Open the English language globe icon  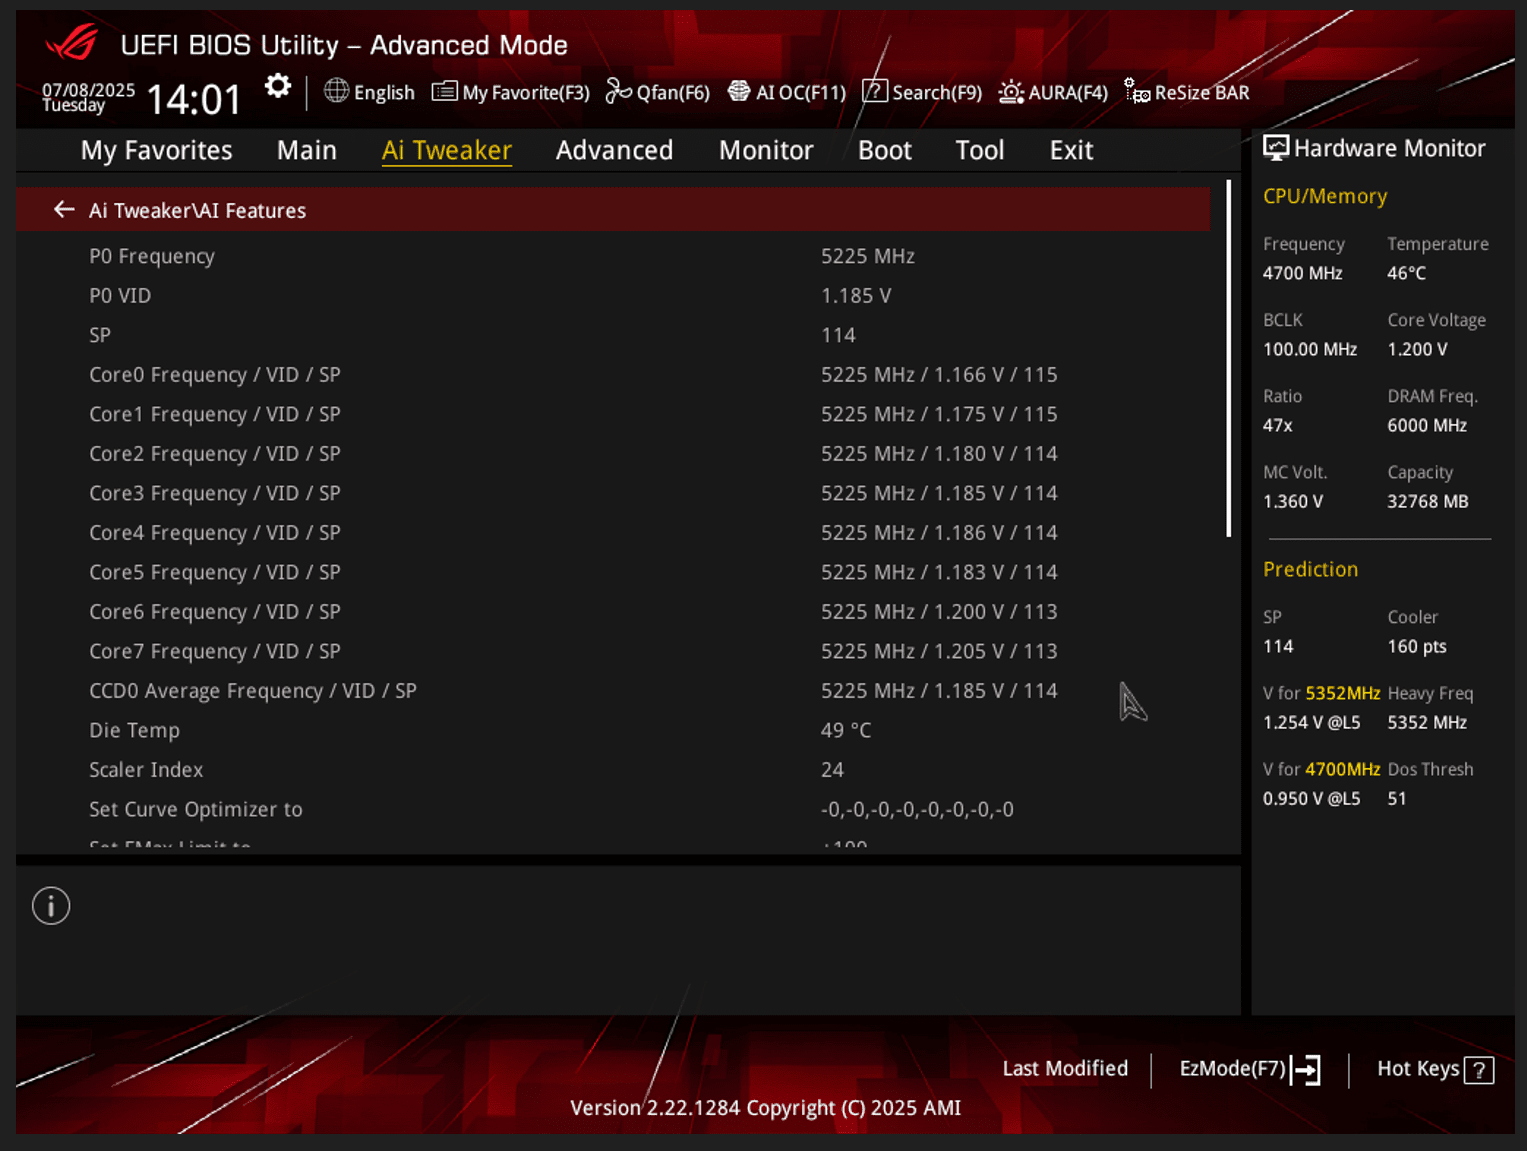336,91
